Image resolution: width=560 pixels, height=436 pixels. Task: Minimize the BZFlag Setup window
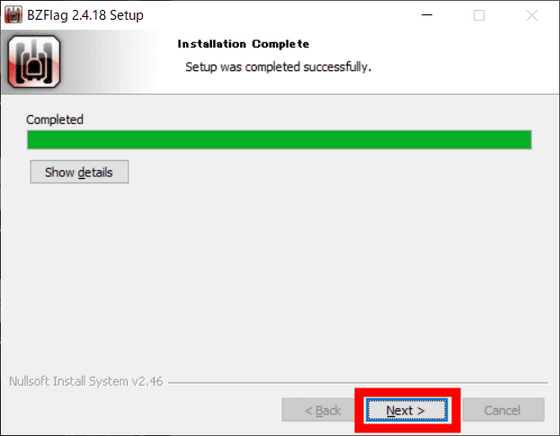427,15
